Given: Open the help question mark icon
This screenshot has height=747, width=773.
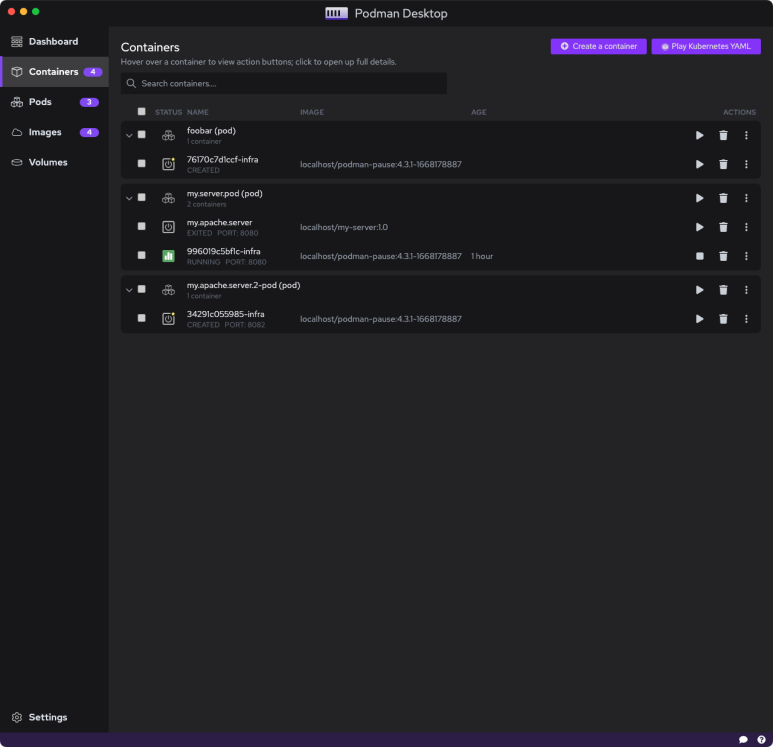Looking at the screenshot, I should (x=761, y=739).
